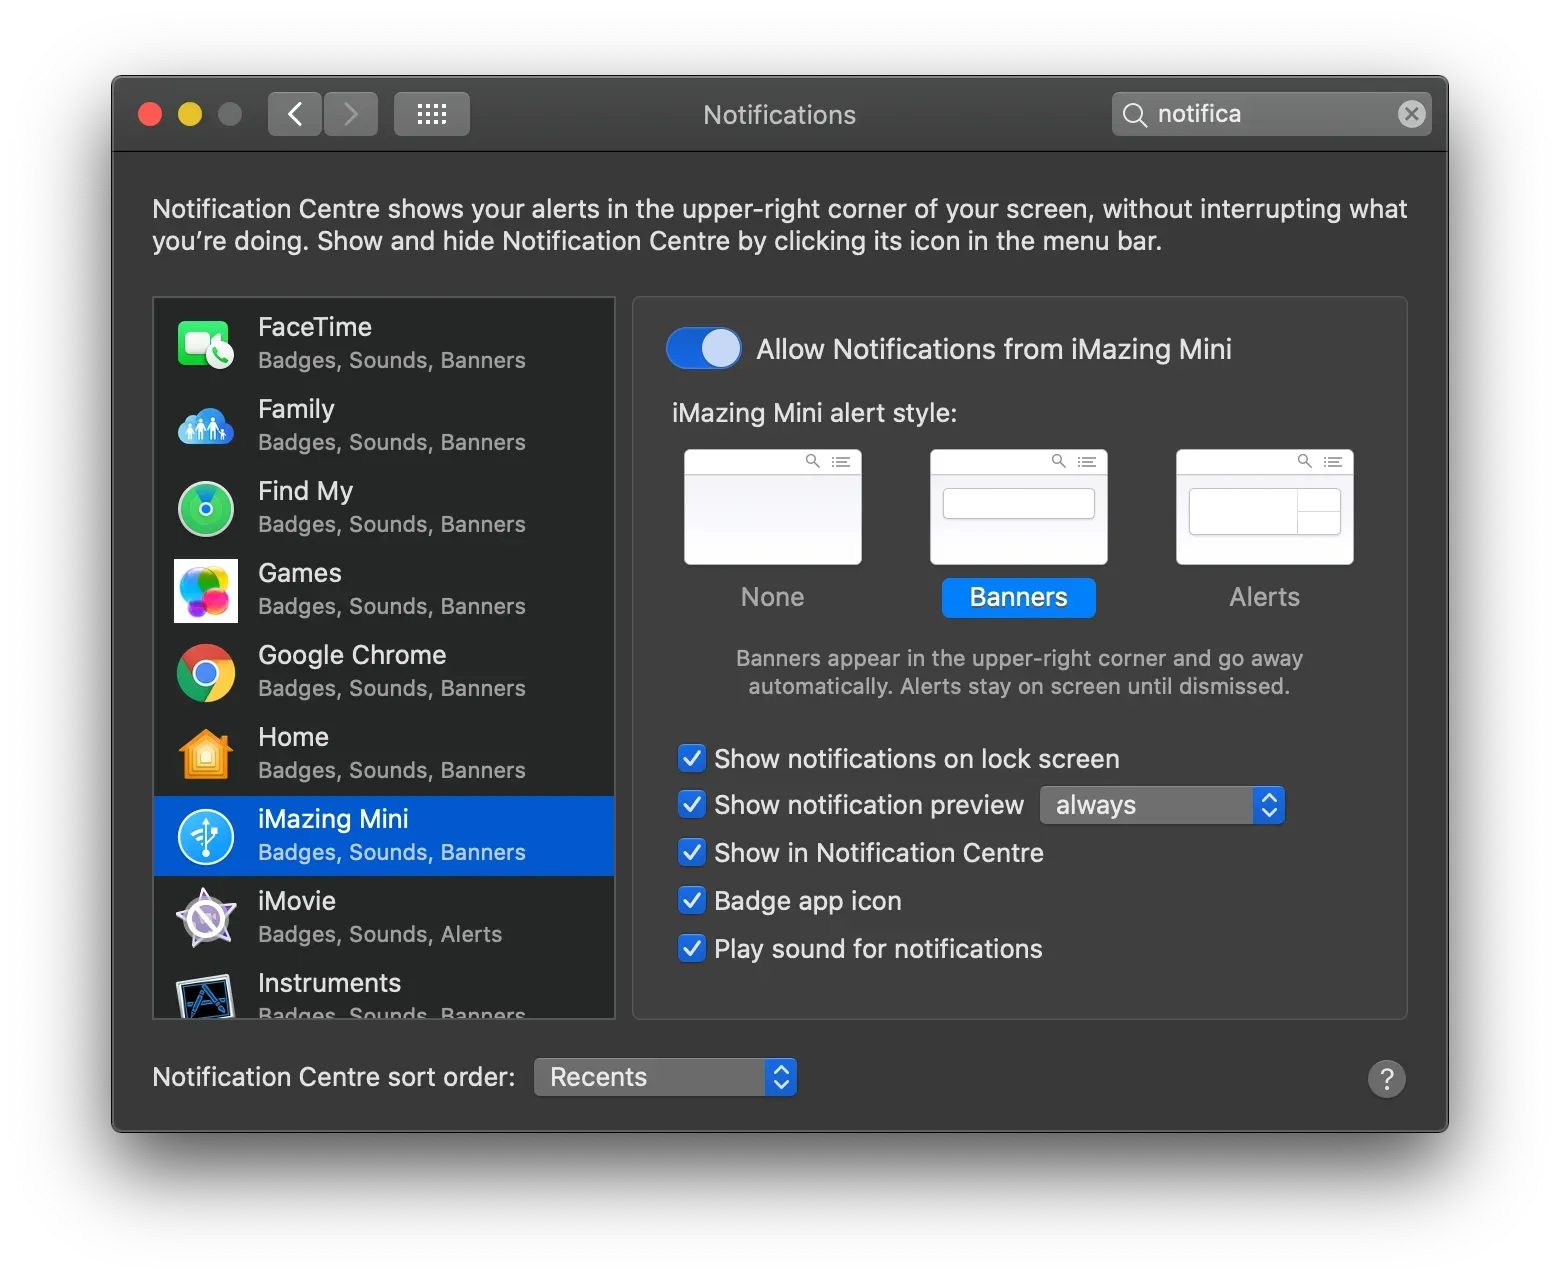Open Show All preferences grid
Image resolution: width=1560 pixels, height=1280 pixels.
431,113
